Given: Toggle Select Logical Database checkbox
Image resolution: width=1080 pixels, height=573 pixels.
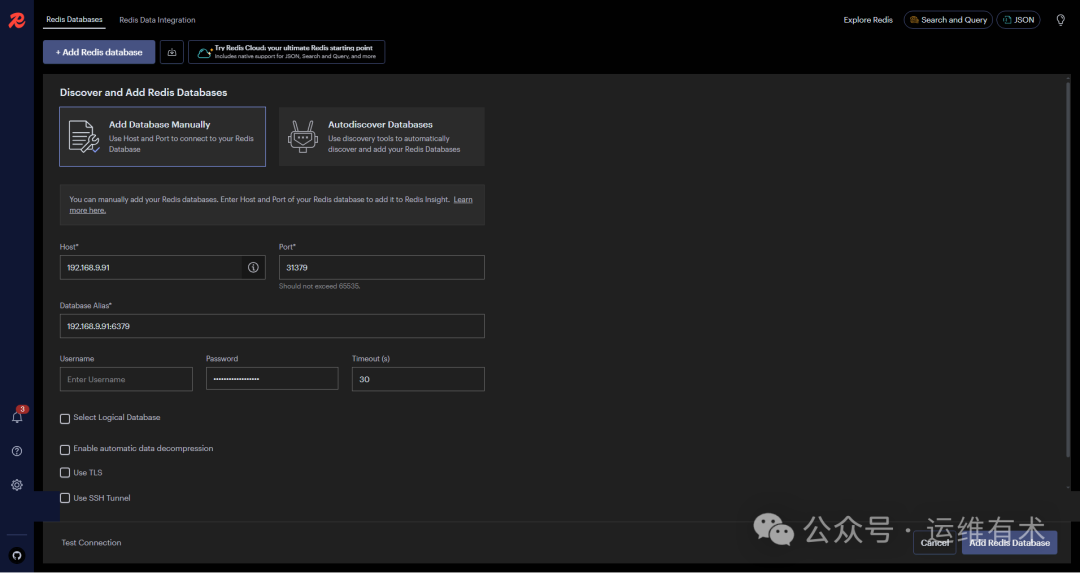Looking at the screenshot, I should point(65,419).
